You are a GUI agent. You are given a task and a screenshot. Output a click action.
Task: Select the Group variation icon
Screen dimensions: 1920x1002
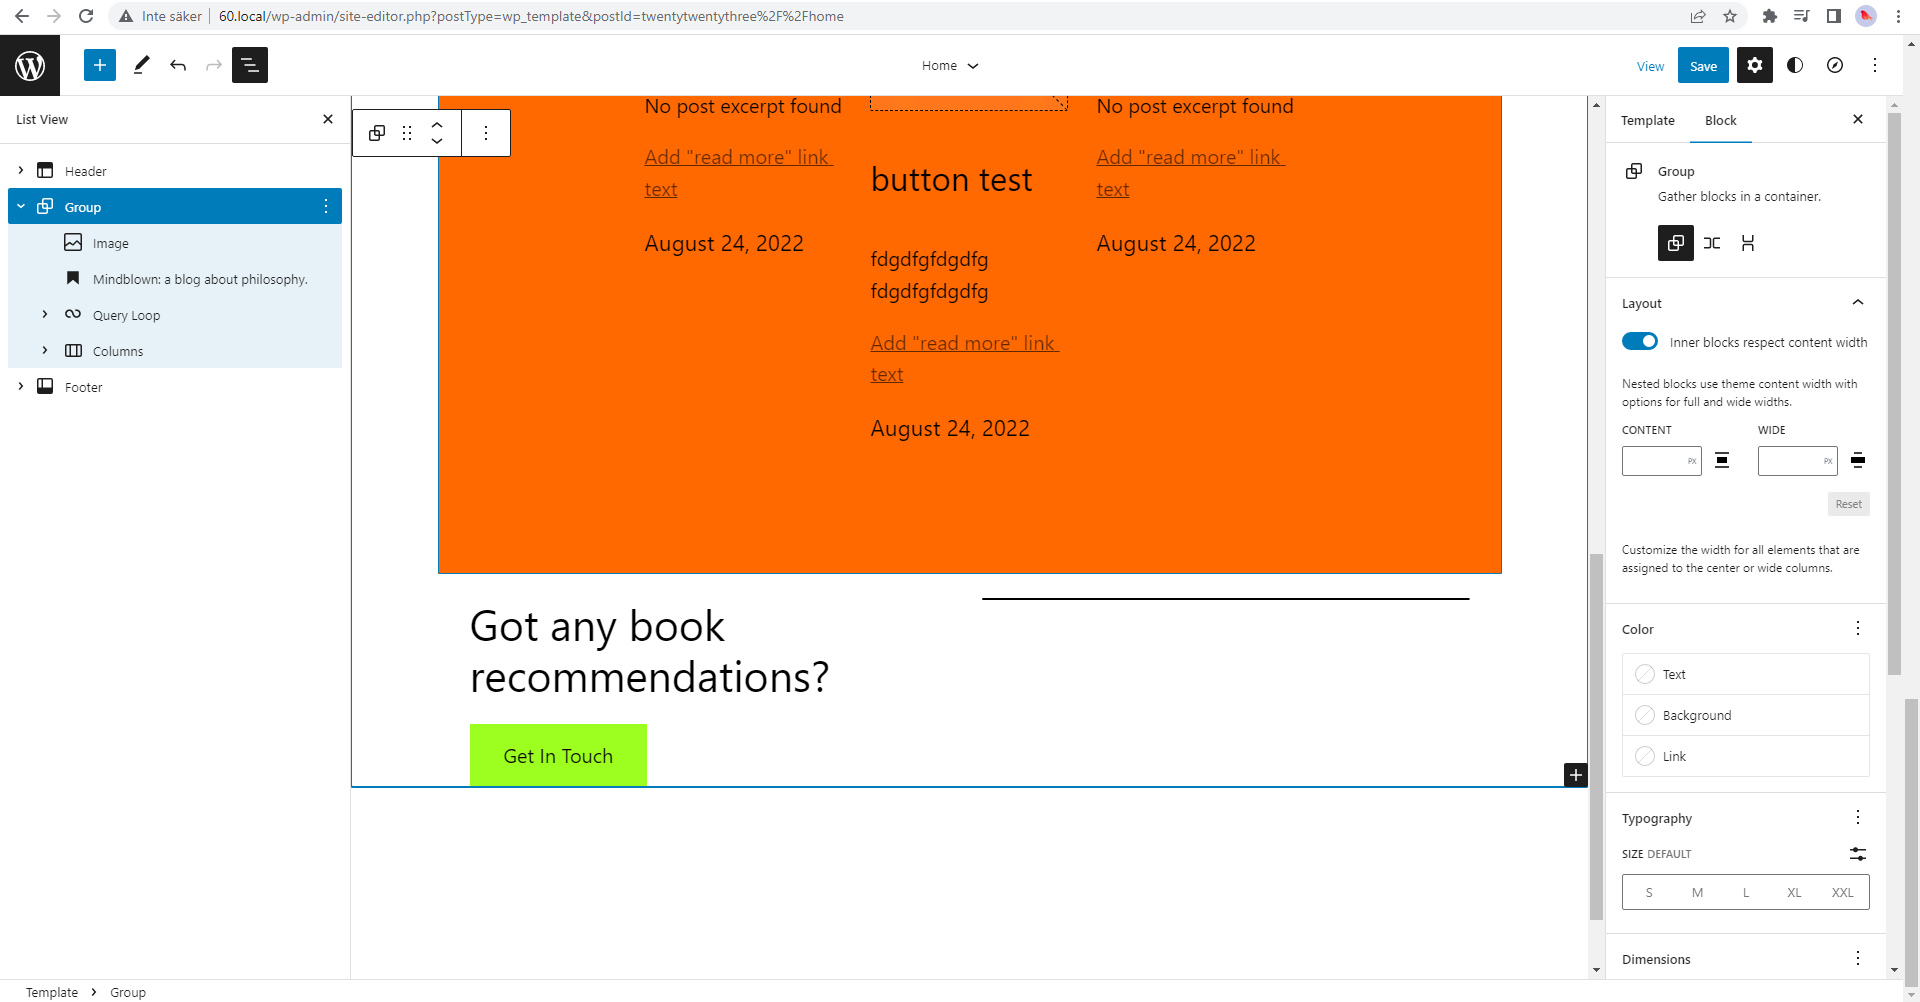(x=1676, y=243)
